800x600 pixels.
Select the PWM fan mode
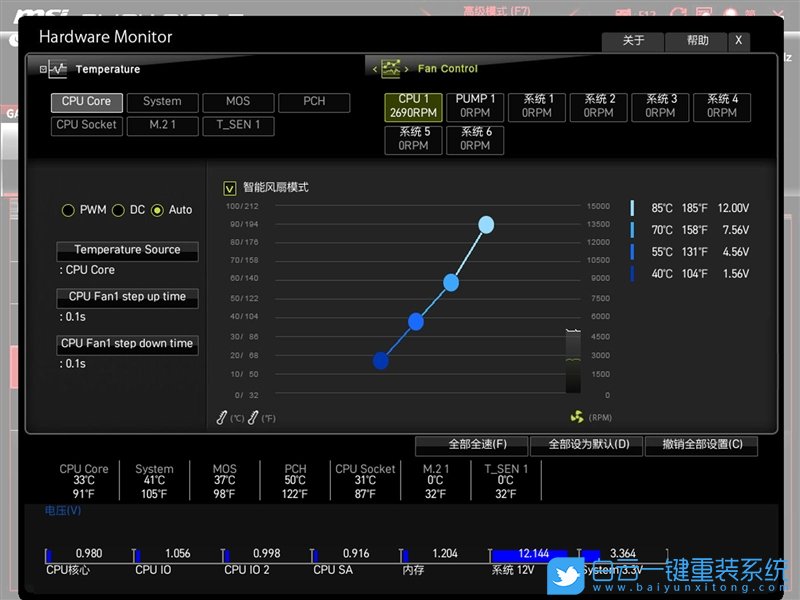[68, 210]
